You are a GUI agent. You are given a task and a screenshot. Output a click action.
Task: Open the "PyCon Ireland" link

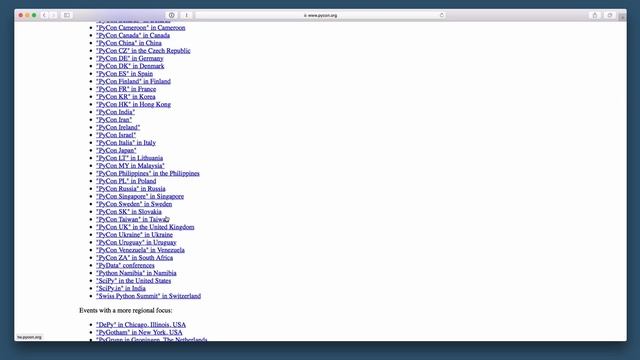(118, 127)
